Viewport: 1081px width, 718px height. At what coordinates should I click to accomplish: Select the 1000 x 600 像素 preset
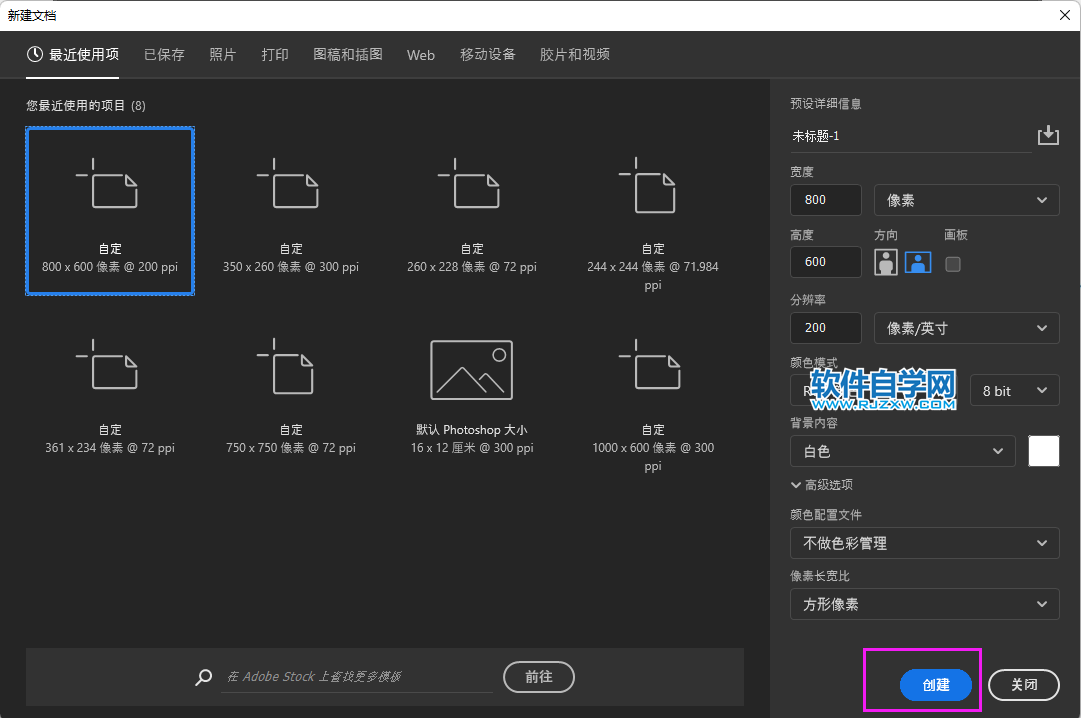tap(651, 370)
